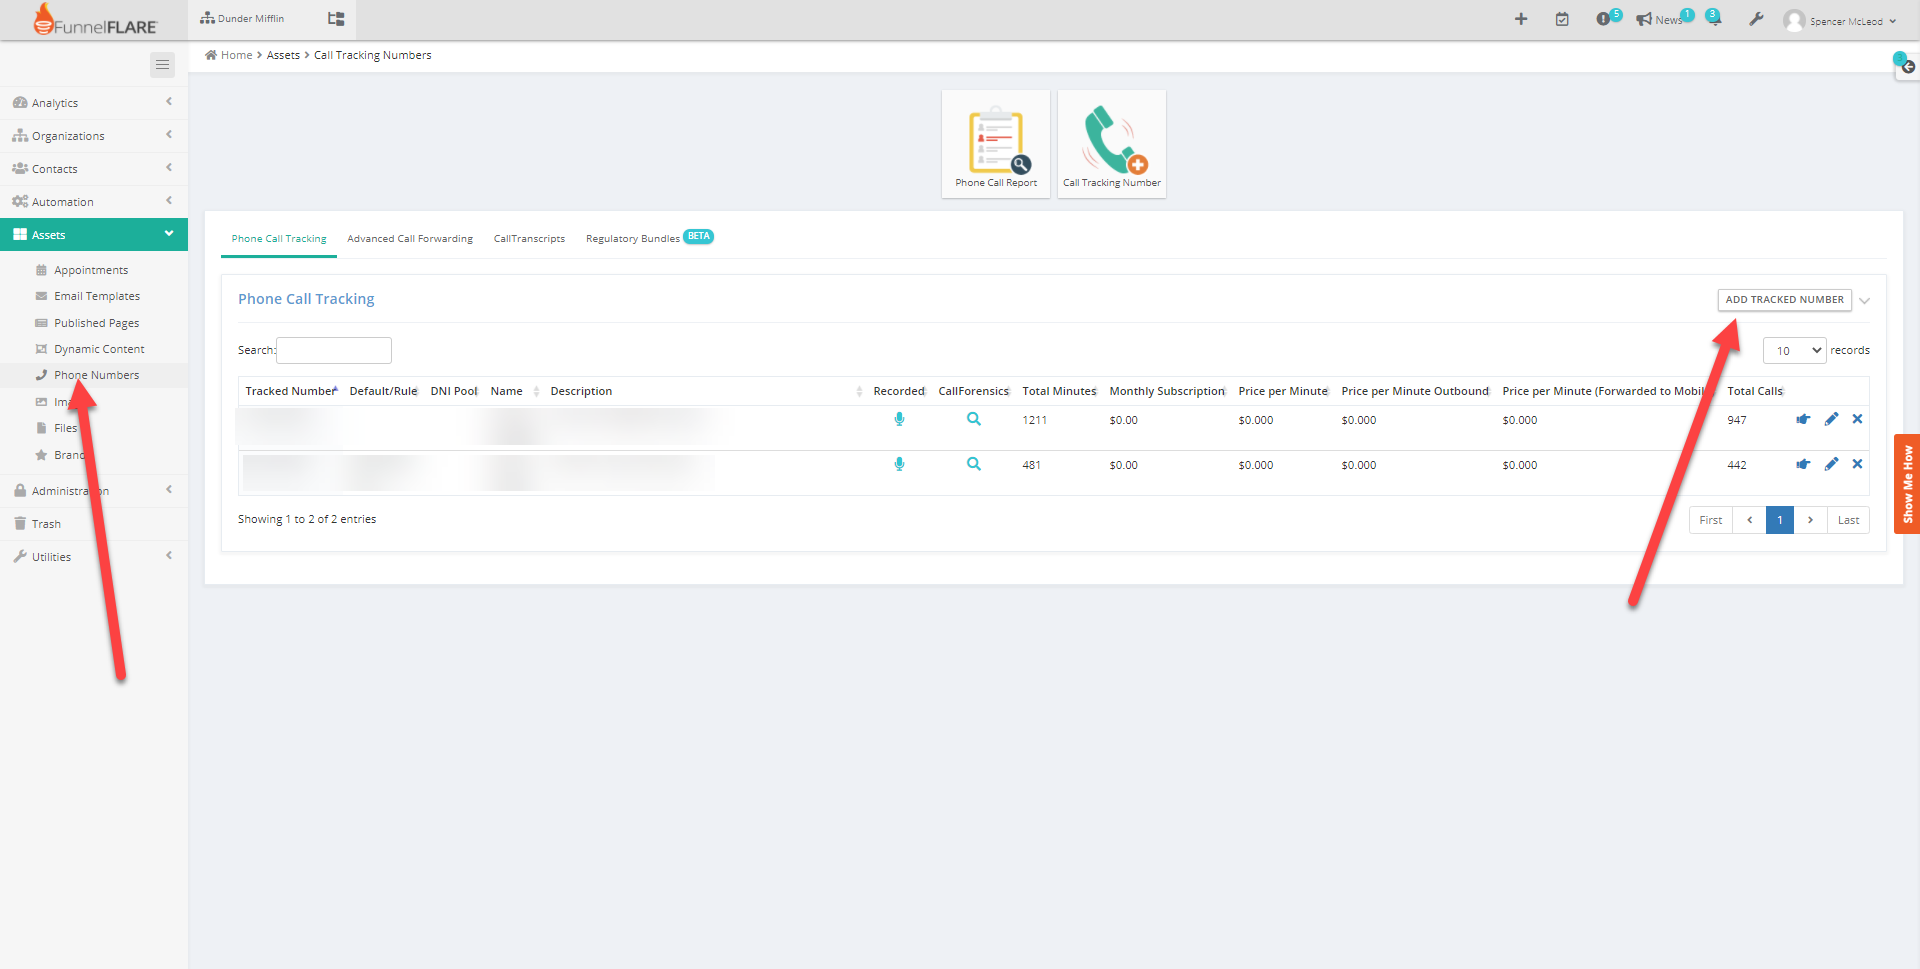Image resolution: width=1920 pixels, height=969 pixels.
Task: Click Assets in the breadcrumb
Action: click(x=283, y=55)
